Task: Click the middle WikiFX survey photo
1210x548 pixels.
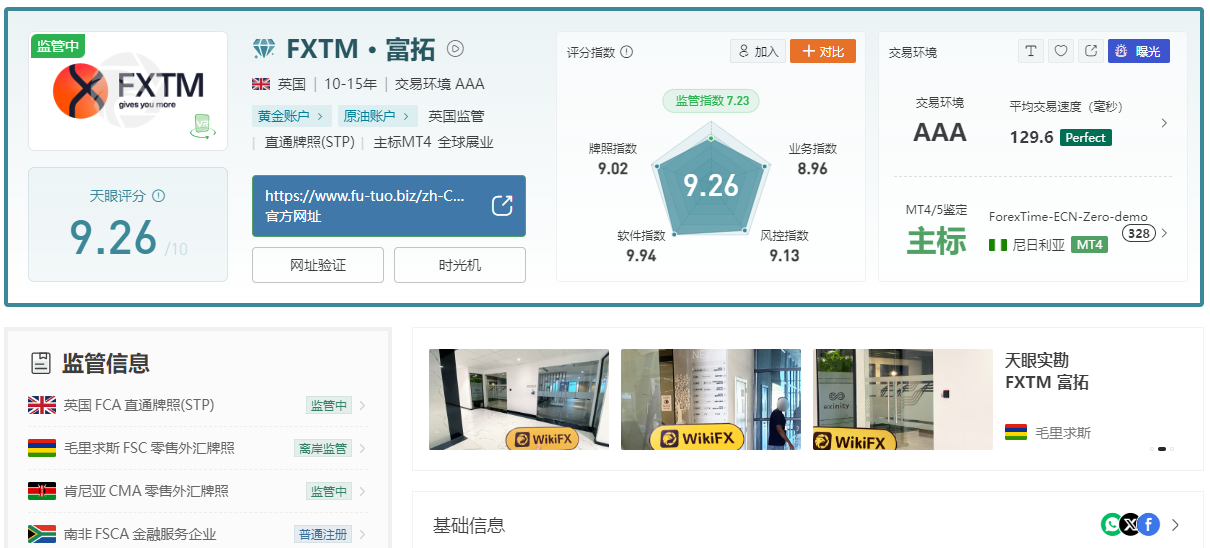Action: point(711,399)
